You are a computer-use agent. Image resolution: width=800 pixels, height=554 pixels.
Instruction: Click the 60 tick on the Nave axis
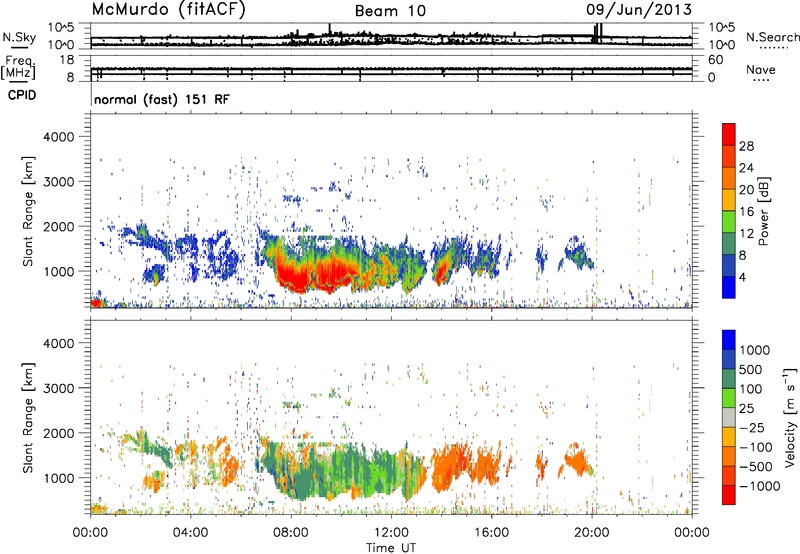click(715, 60)
